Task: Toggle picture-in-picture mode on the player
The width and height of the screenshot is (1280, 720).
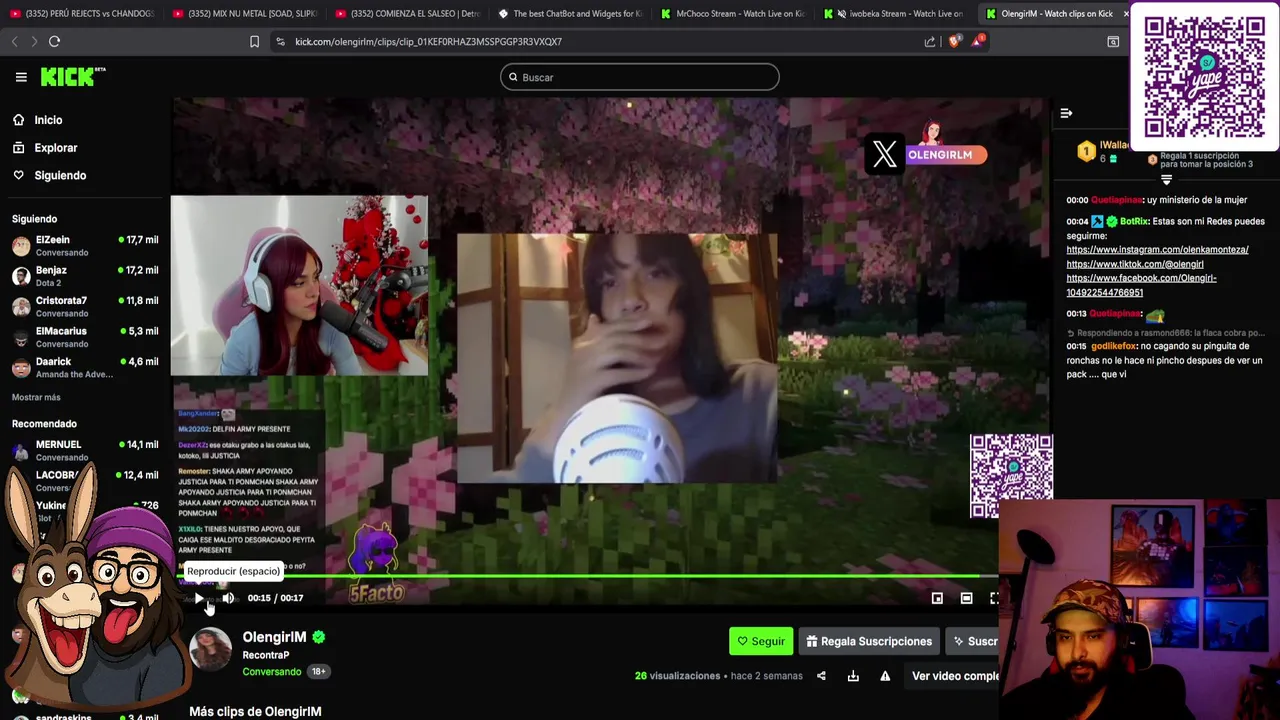Action: click(937, 598)
